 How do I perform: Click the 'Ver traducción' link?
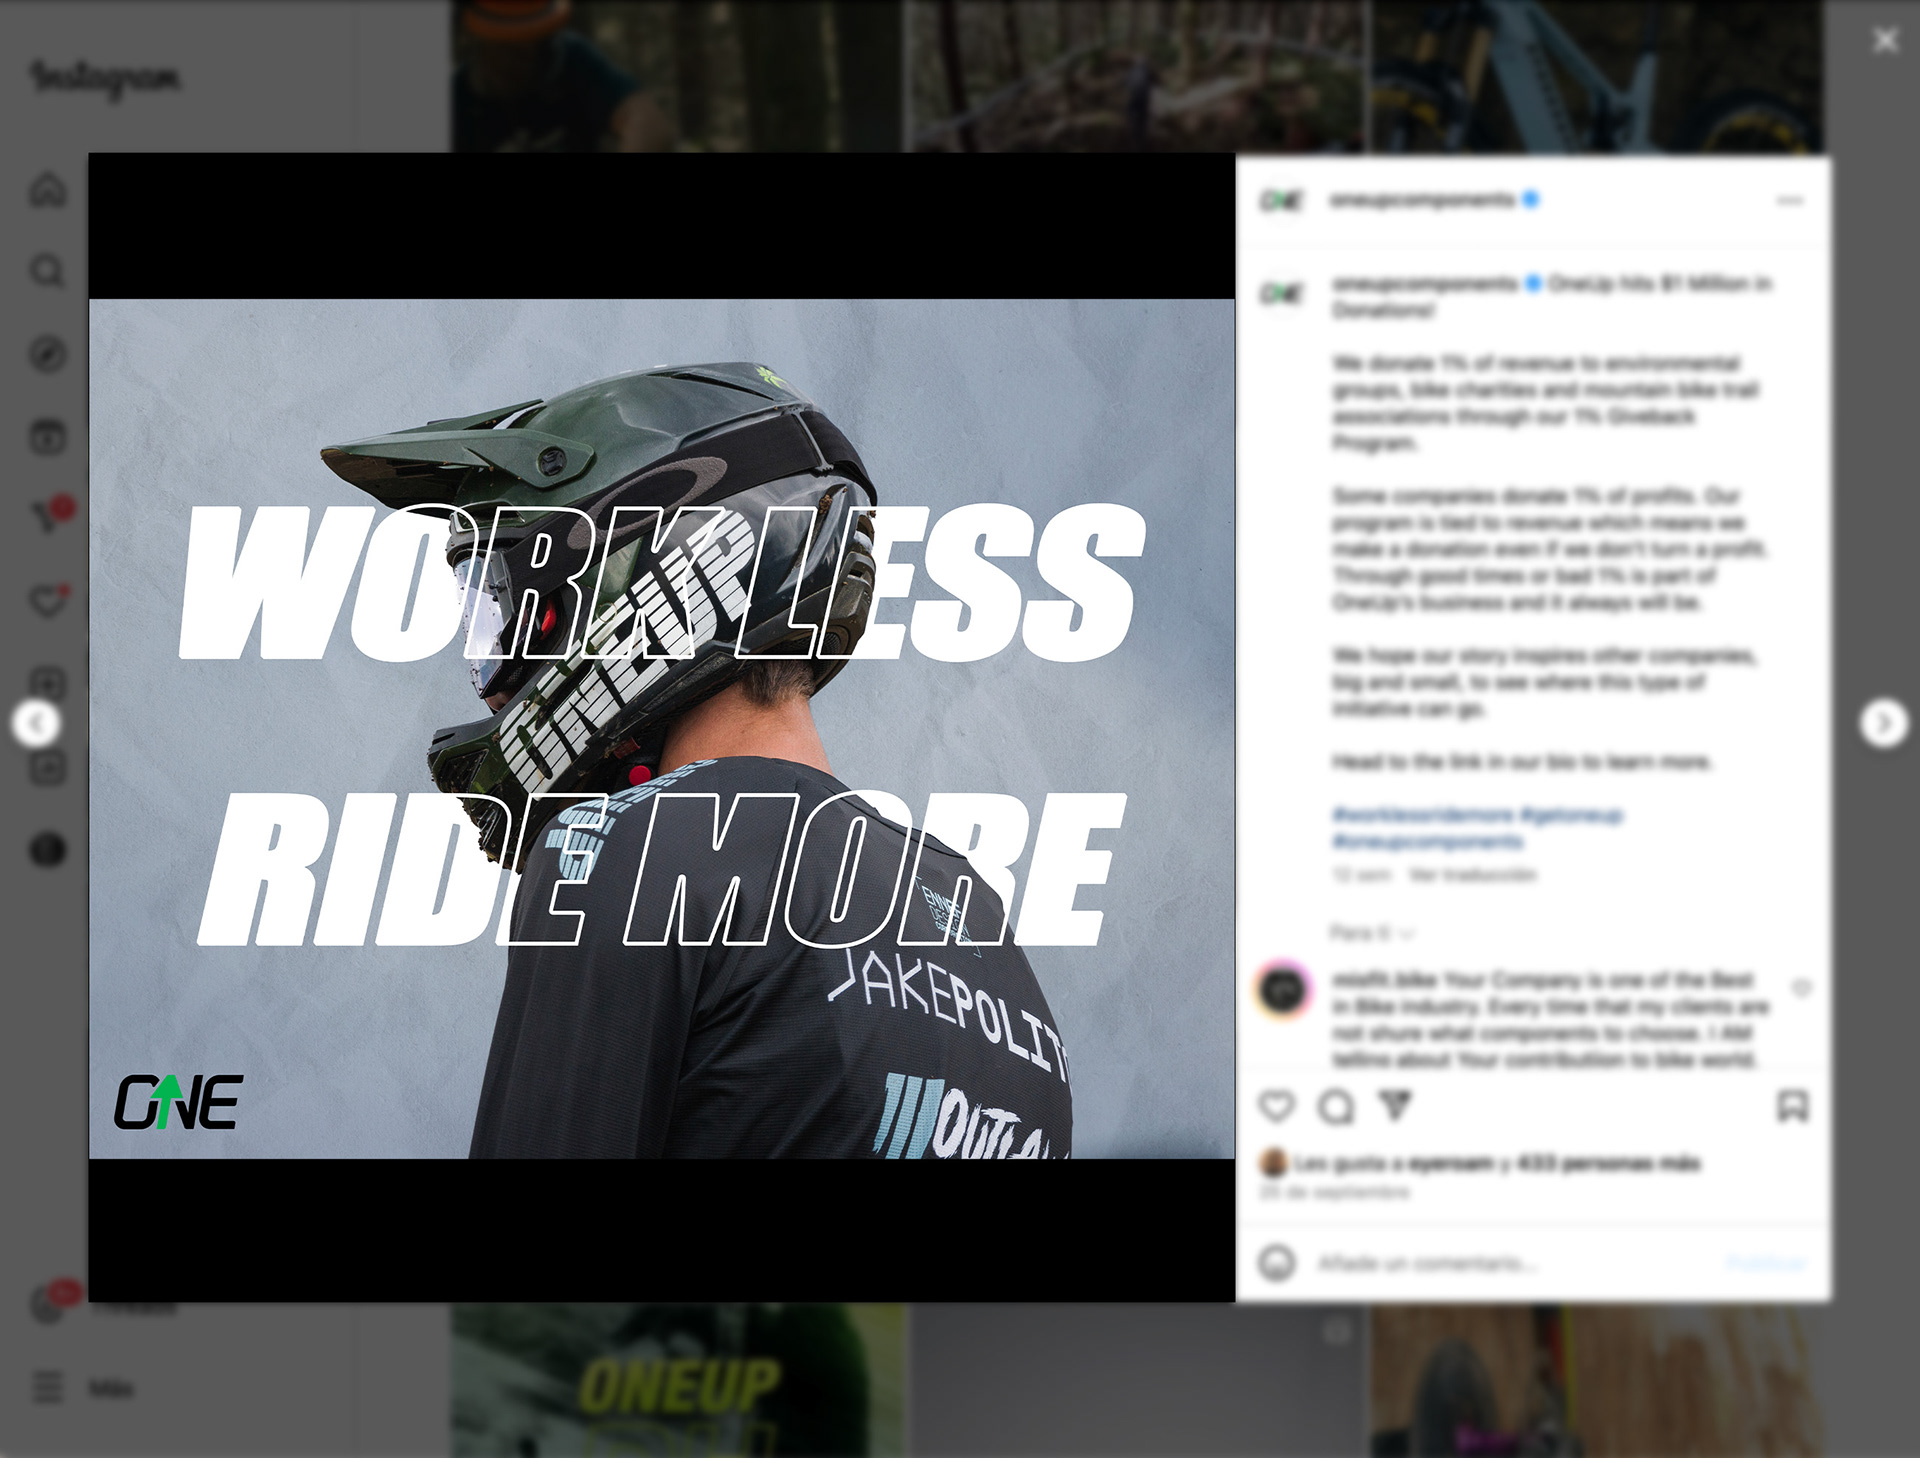pos(1472,875)
